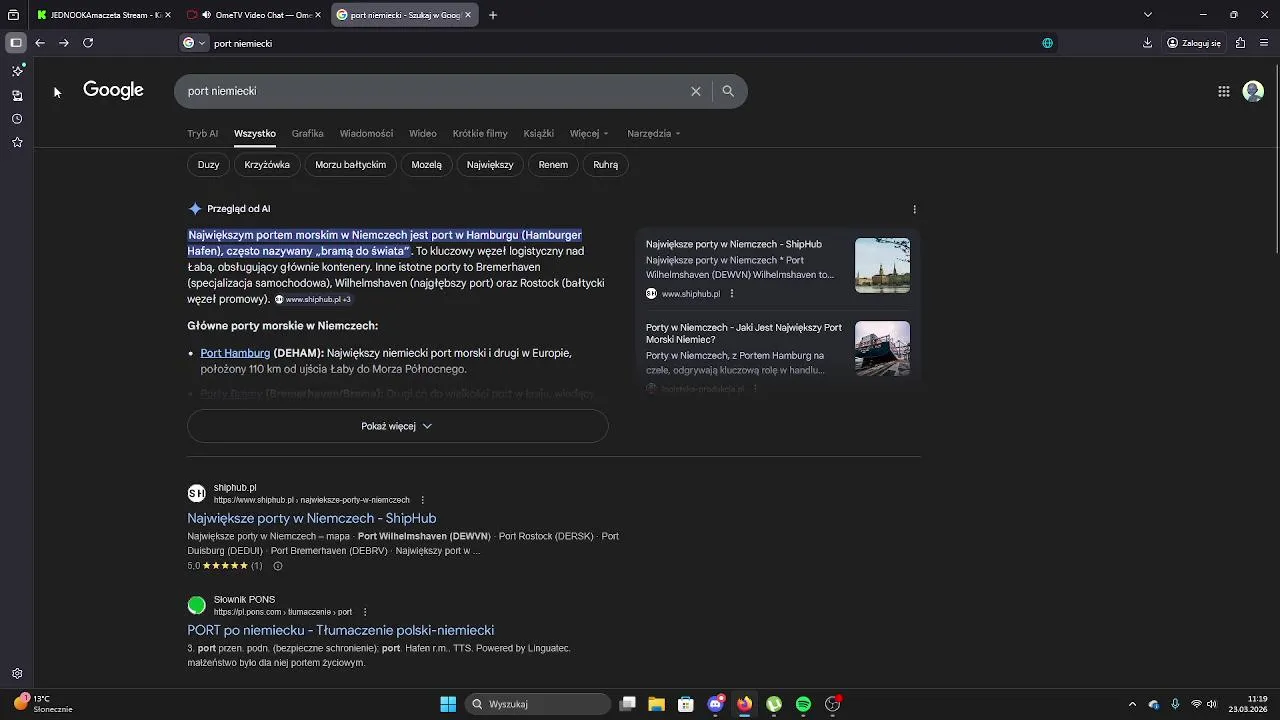
Task: Expand the Narzędzia dropdown
Action: click(654, 133)
